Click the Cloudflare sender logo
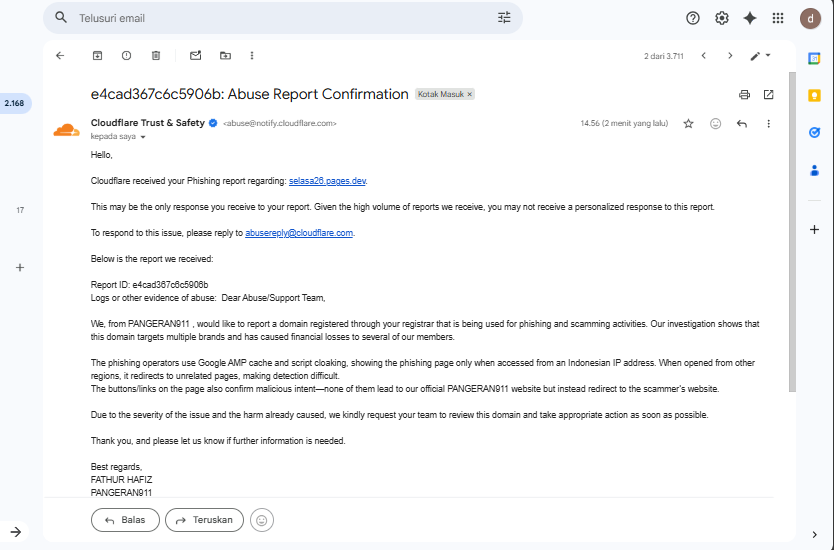Viewport: 834px width, 550px height. (x=66, y=129)
